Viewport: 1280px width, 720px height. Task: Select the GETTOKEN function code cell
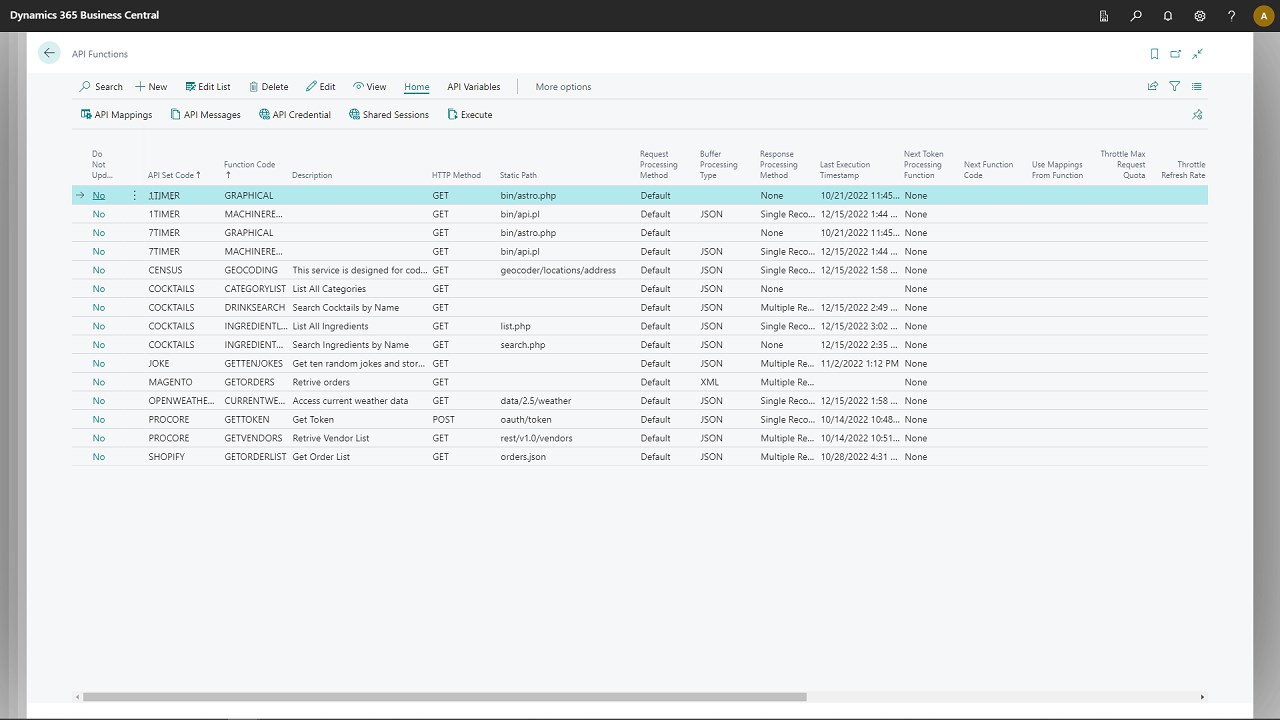coord(247,420)
